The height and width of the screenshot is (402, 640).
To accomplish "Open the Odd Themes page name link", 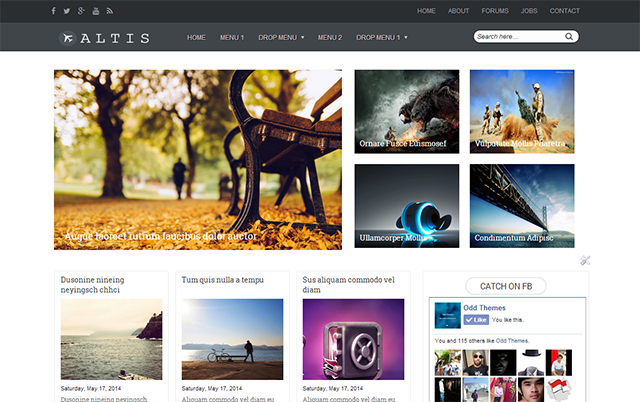I will pos(484,308).
